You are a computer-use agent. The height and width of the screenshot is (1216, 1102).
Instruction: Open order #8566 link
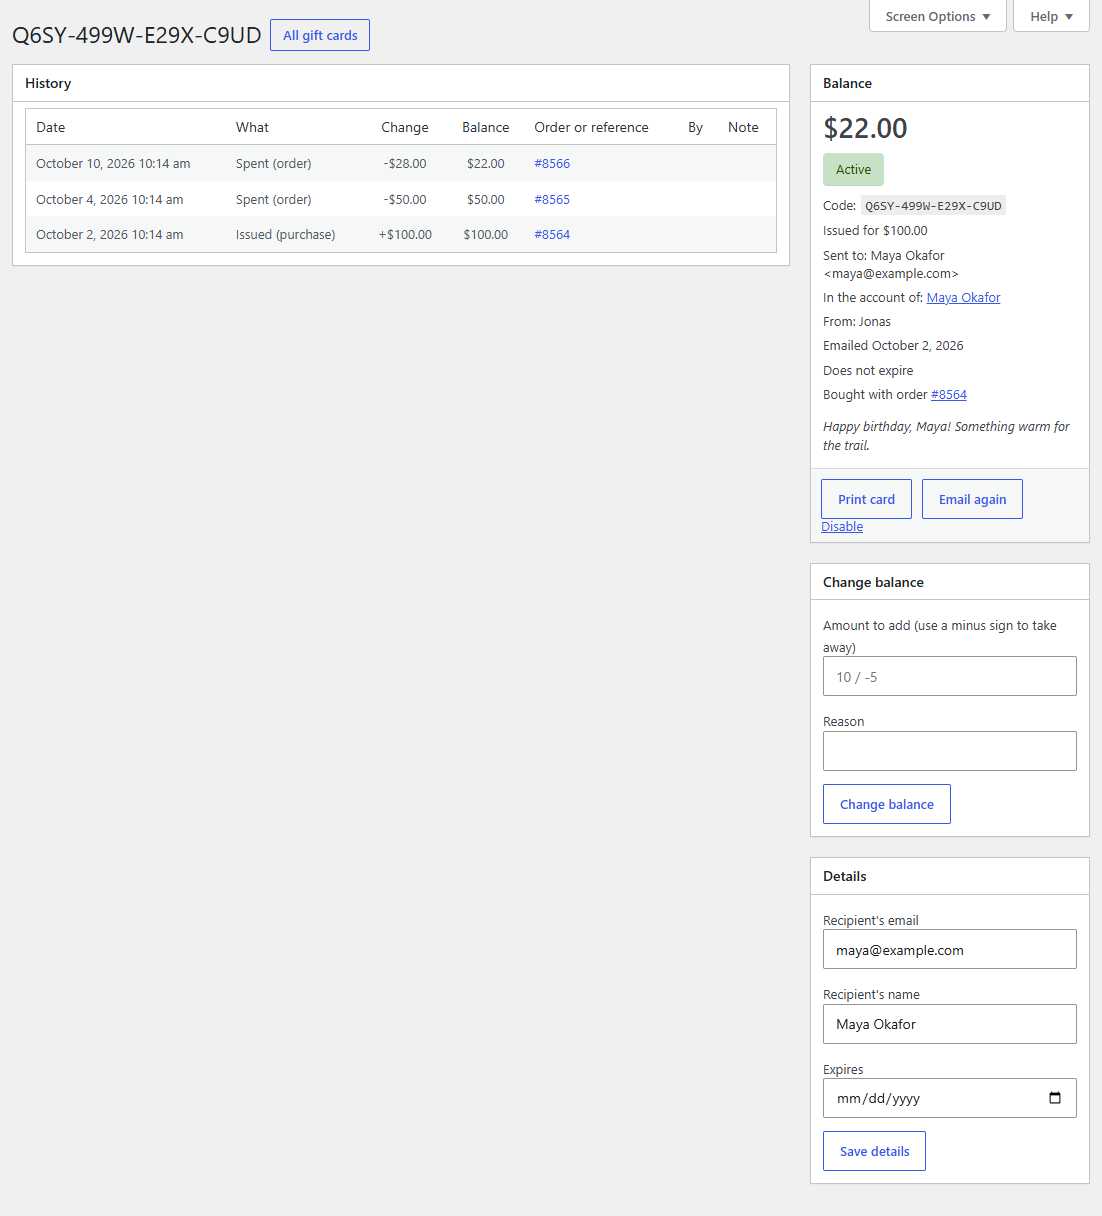[552, 164]
